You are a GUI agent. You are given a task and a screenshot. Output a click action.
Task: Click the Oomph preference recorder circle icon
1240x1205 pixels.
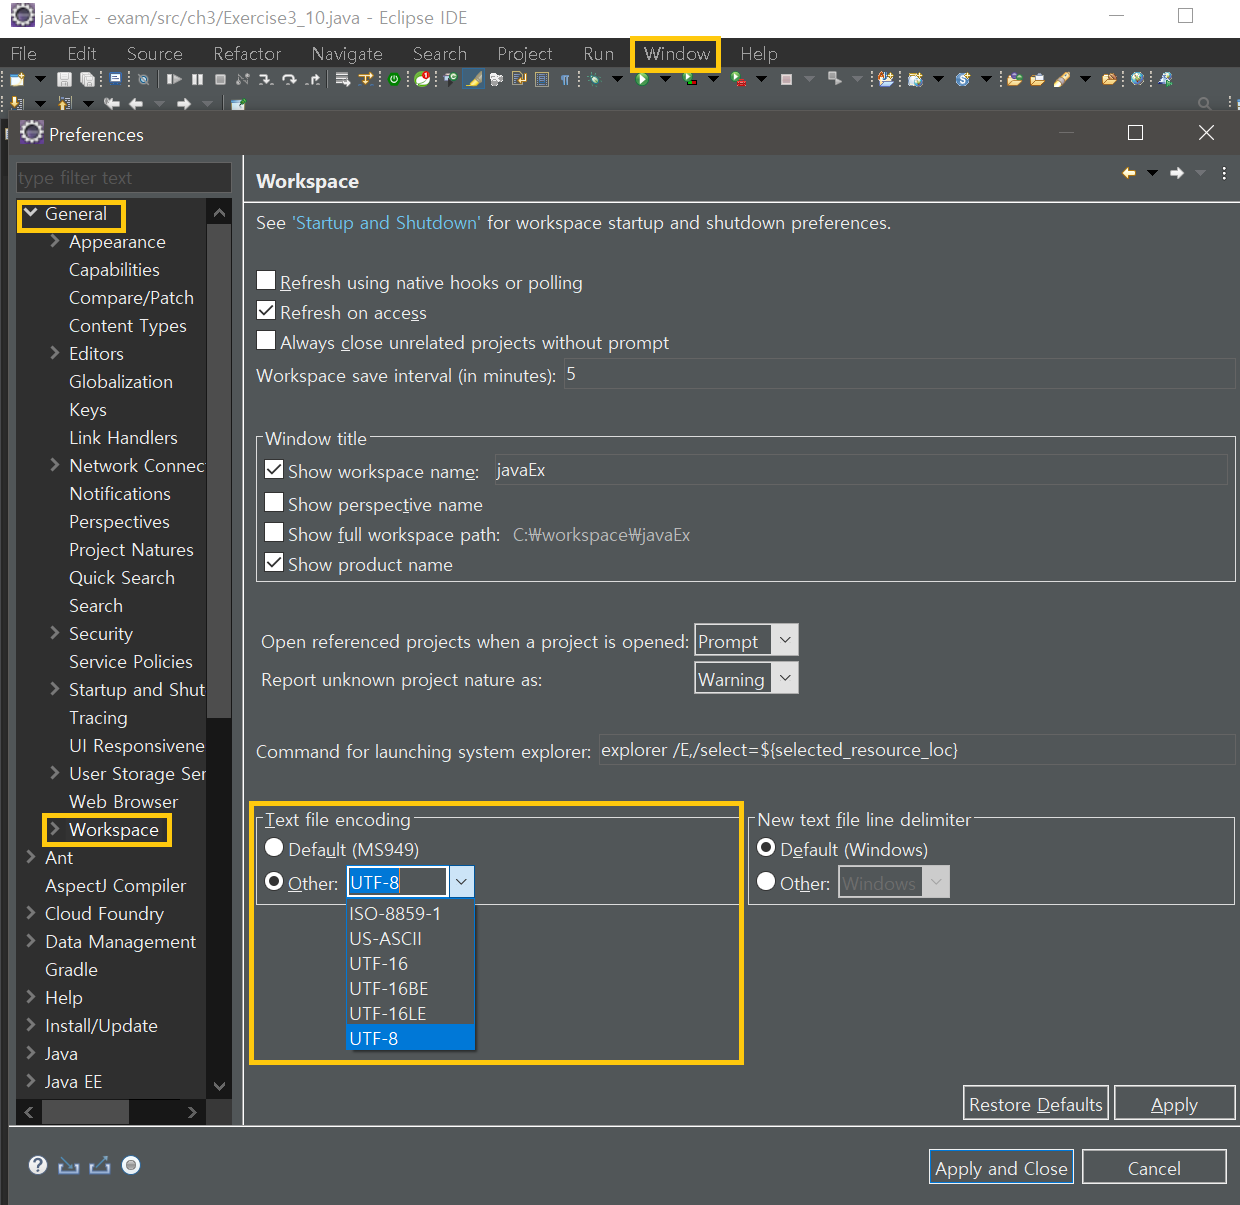[x=131, y=1165]
